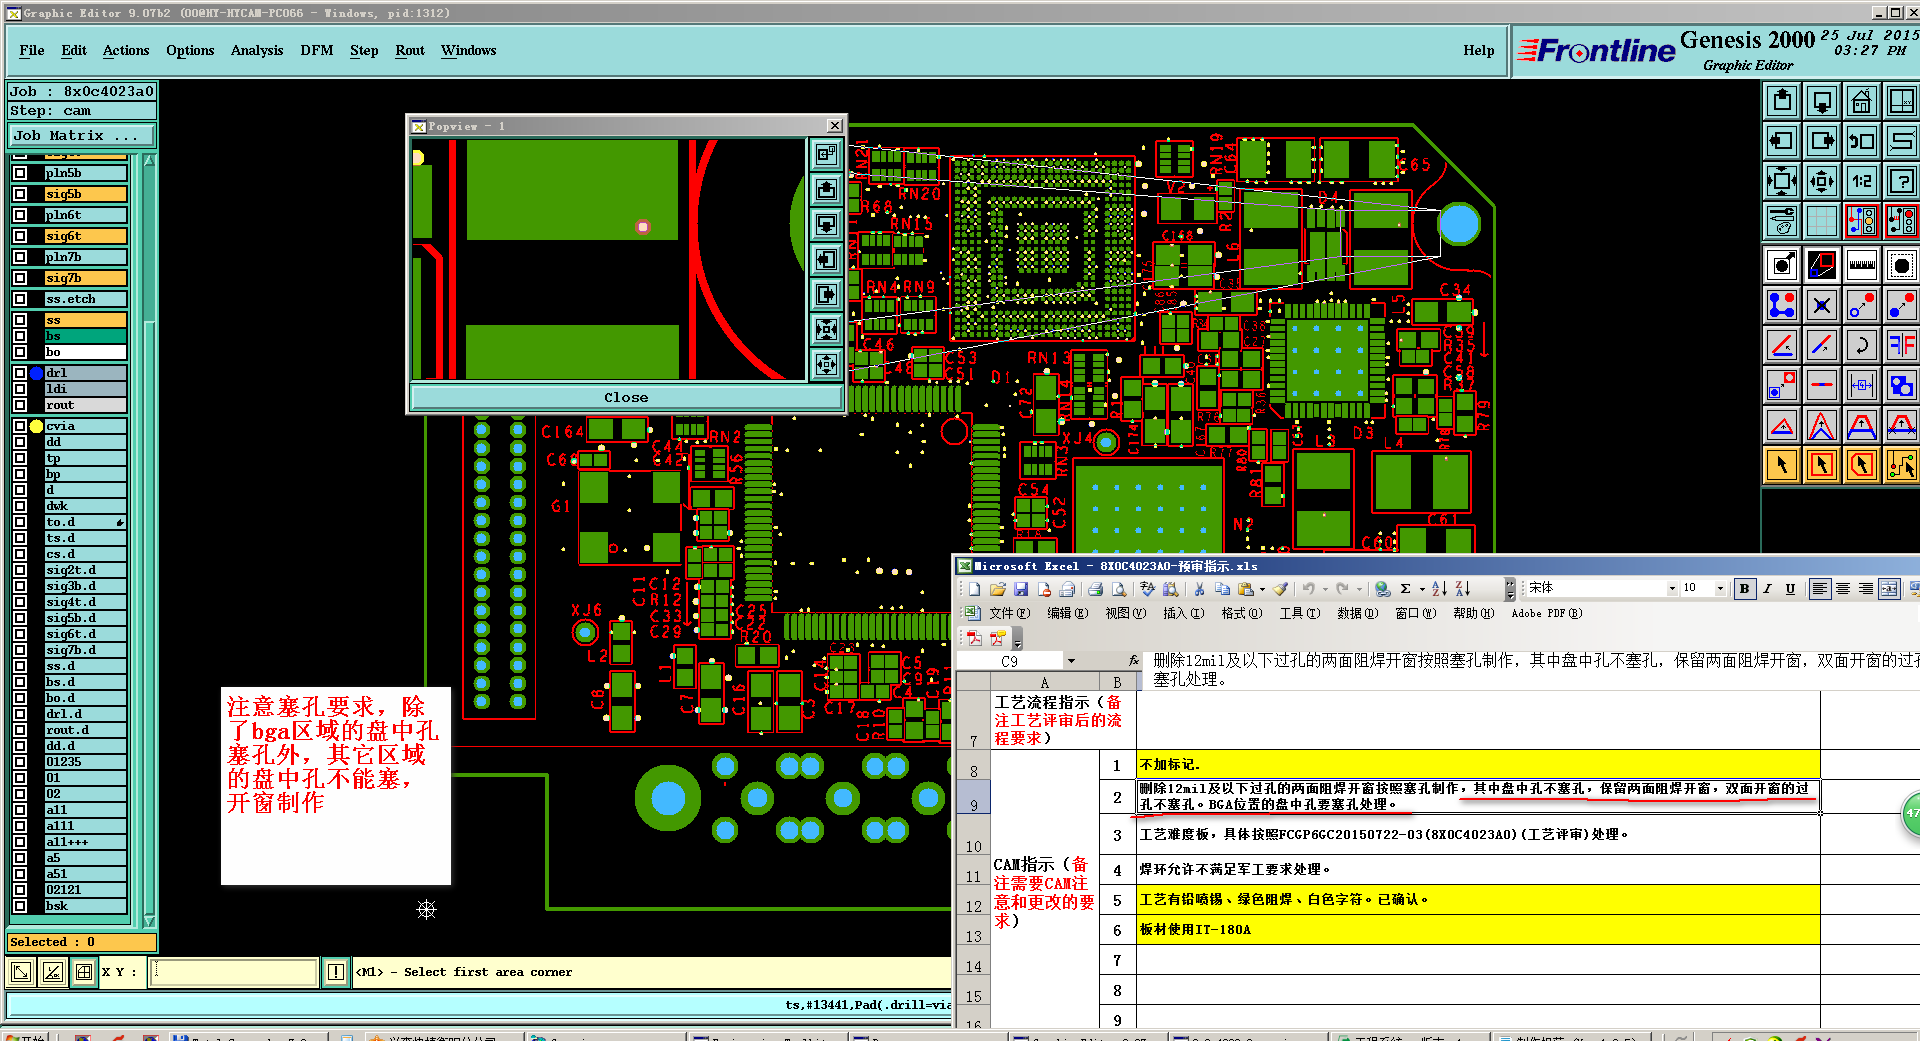The width and height of the screenshot is (1920, 1041).
Task: Click the Excel Save disk icon
Action: click(x=1021, y=589)
